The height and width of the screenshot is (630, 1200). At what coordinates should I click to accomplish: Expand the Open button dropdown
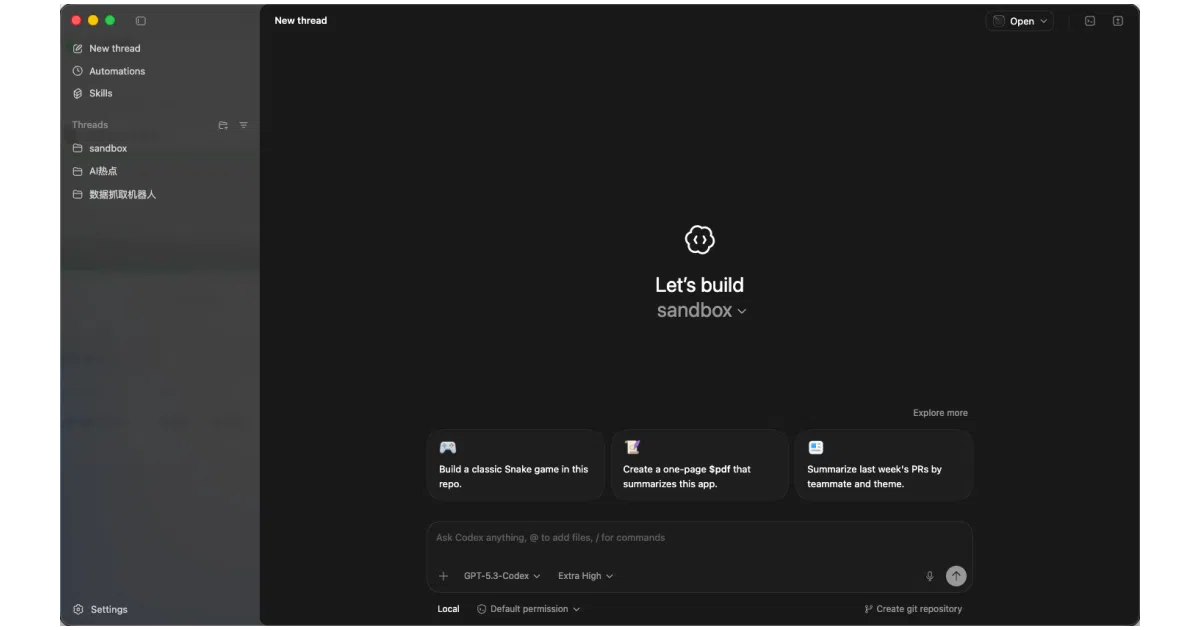pyautogui.click(x=1020, y=21)
